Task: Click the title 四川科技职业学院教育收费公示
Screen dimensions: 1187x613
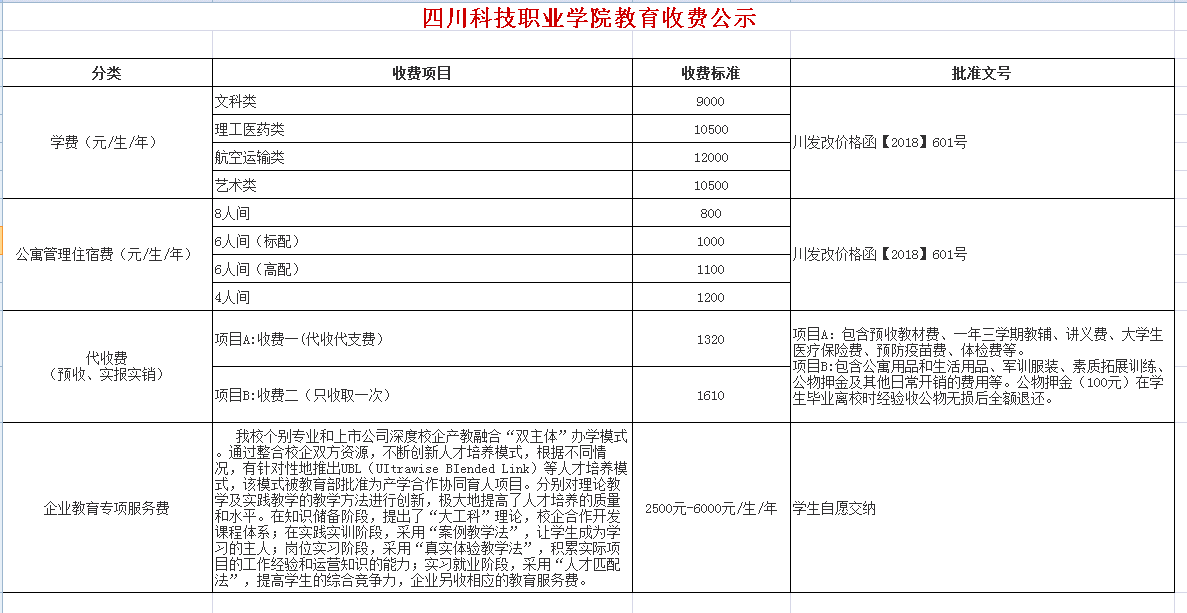Action: point(589,16)
